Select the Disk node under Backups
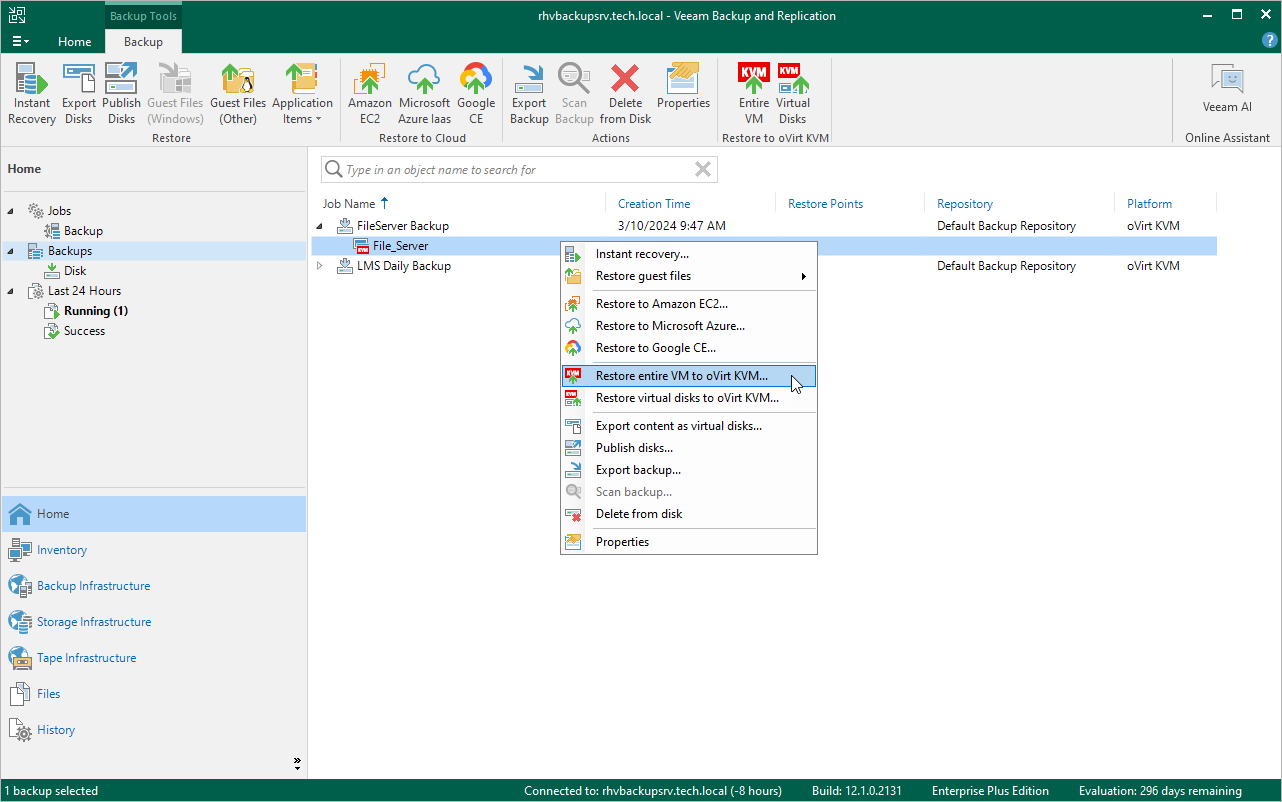The image size is (1282, 802). [75, 271]
